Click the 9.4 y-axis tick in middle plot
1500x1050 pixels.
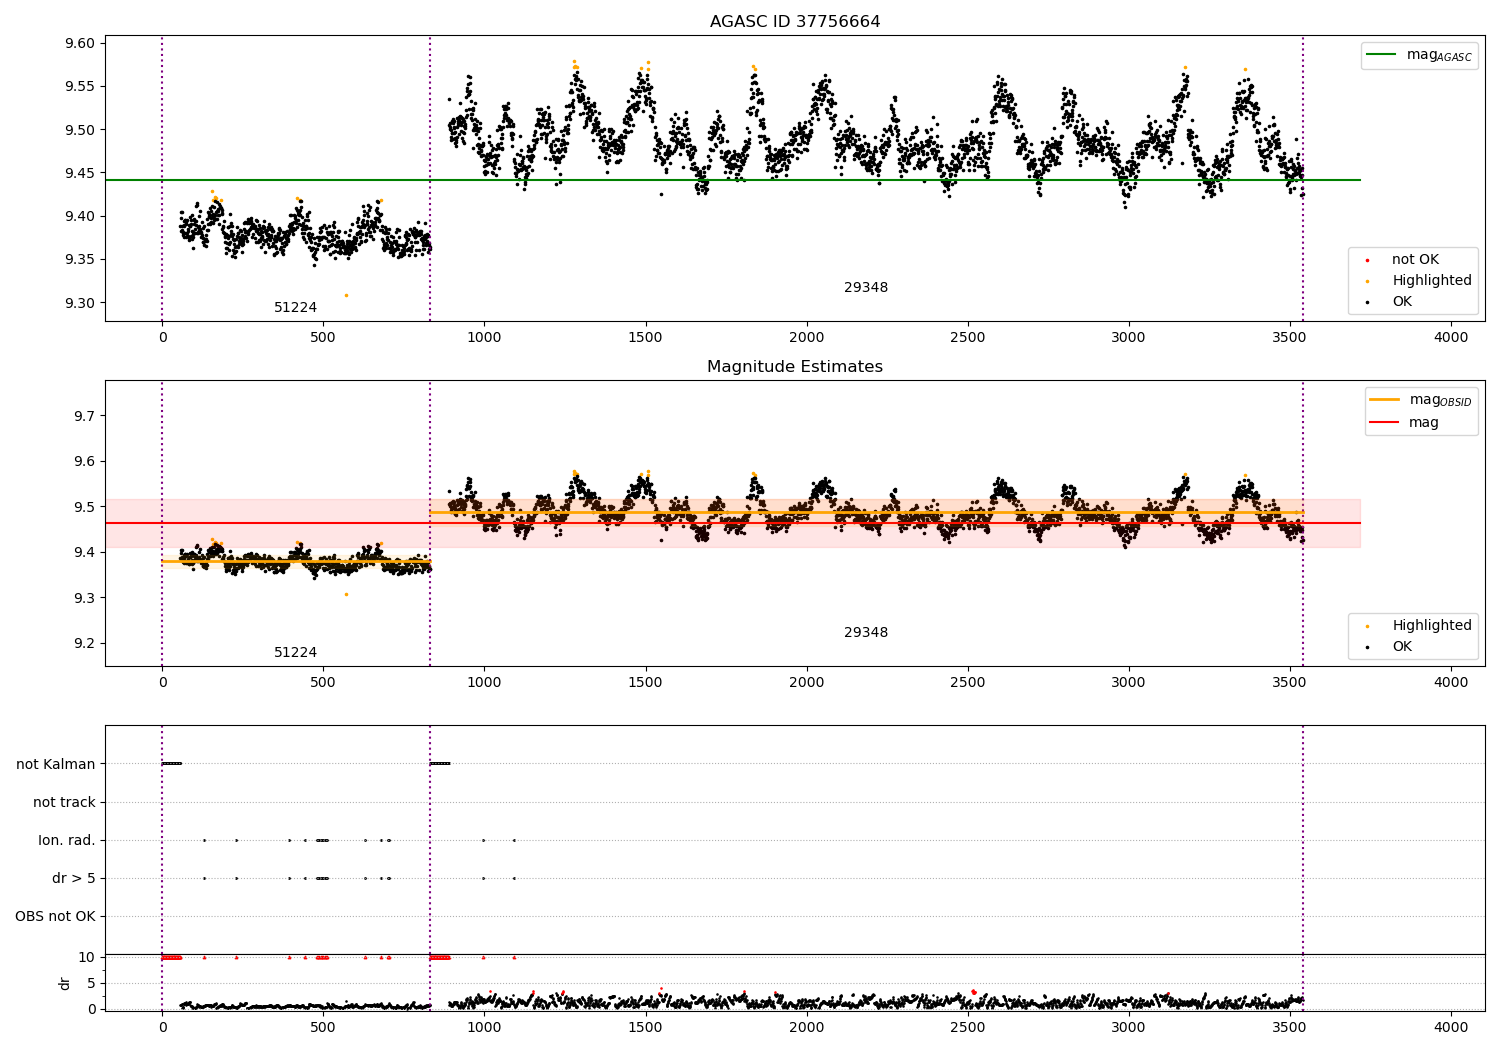click(84, 553)
